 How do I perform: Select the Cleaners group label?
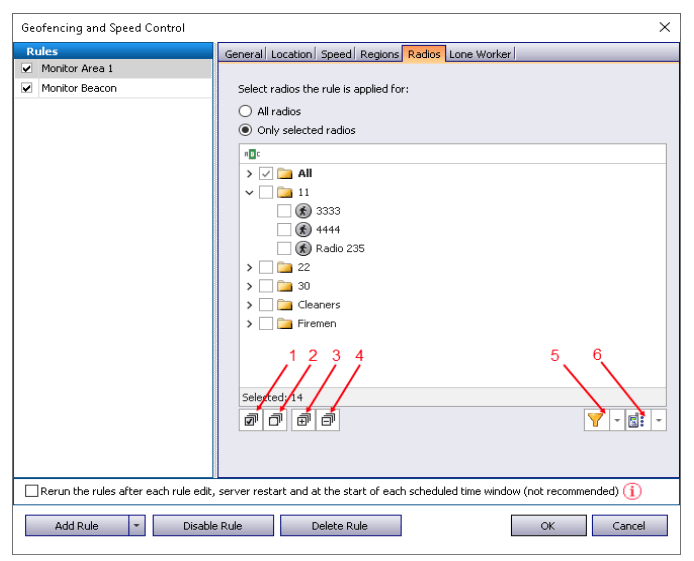[x=319, y=304]
